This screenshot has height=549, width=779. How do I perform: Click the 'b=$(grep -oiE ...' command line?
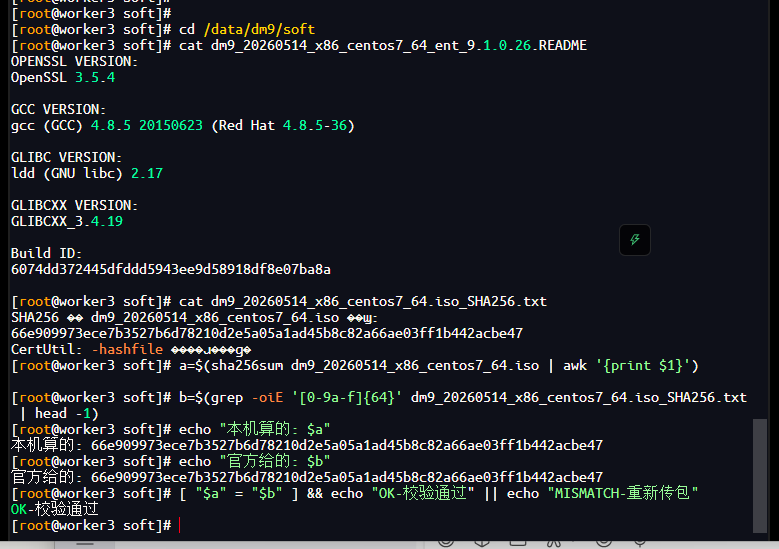click(379, 397)
